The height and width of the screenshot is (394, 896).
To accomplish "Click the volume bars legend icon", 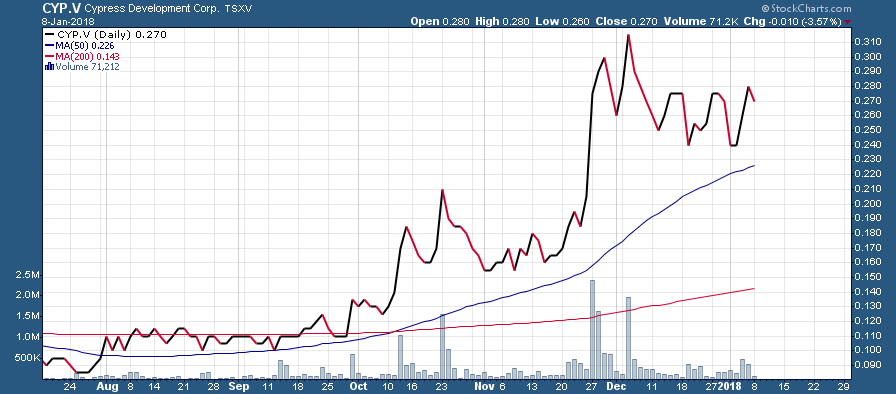I will [x=49, y=67].
